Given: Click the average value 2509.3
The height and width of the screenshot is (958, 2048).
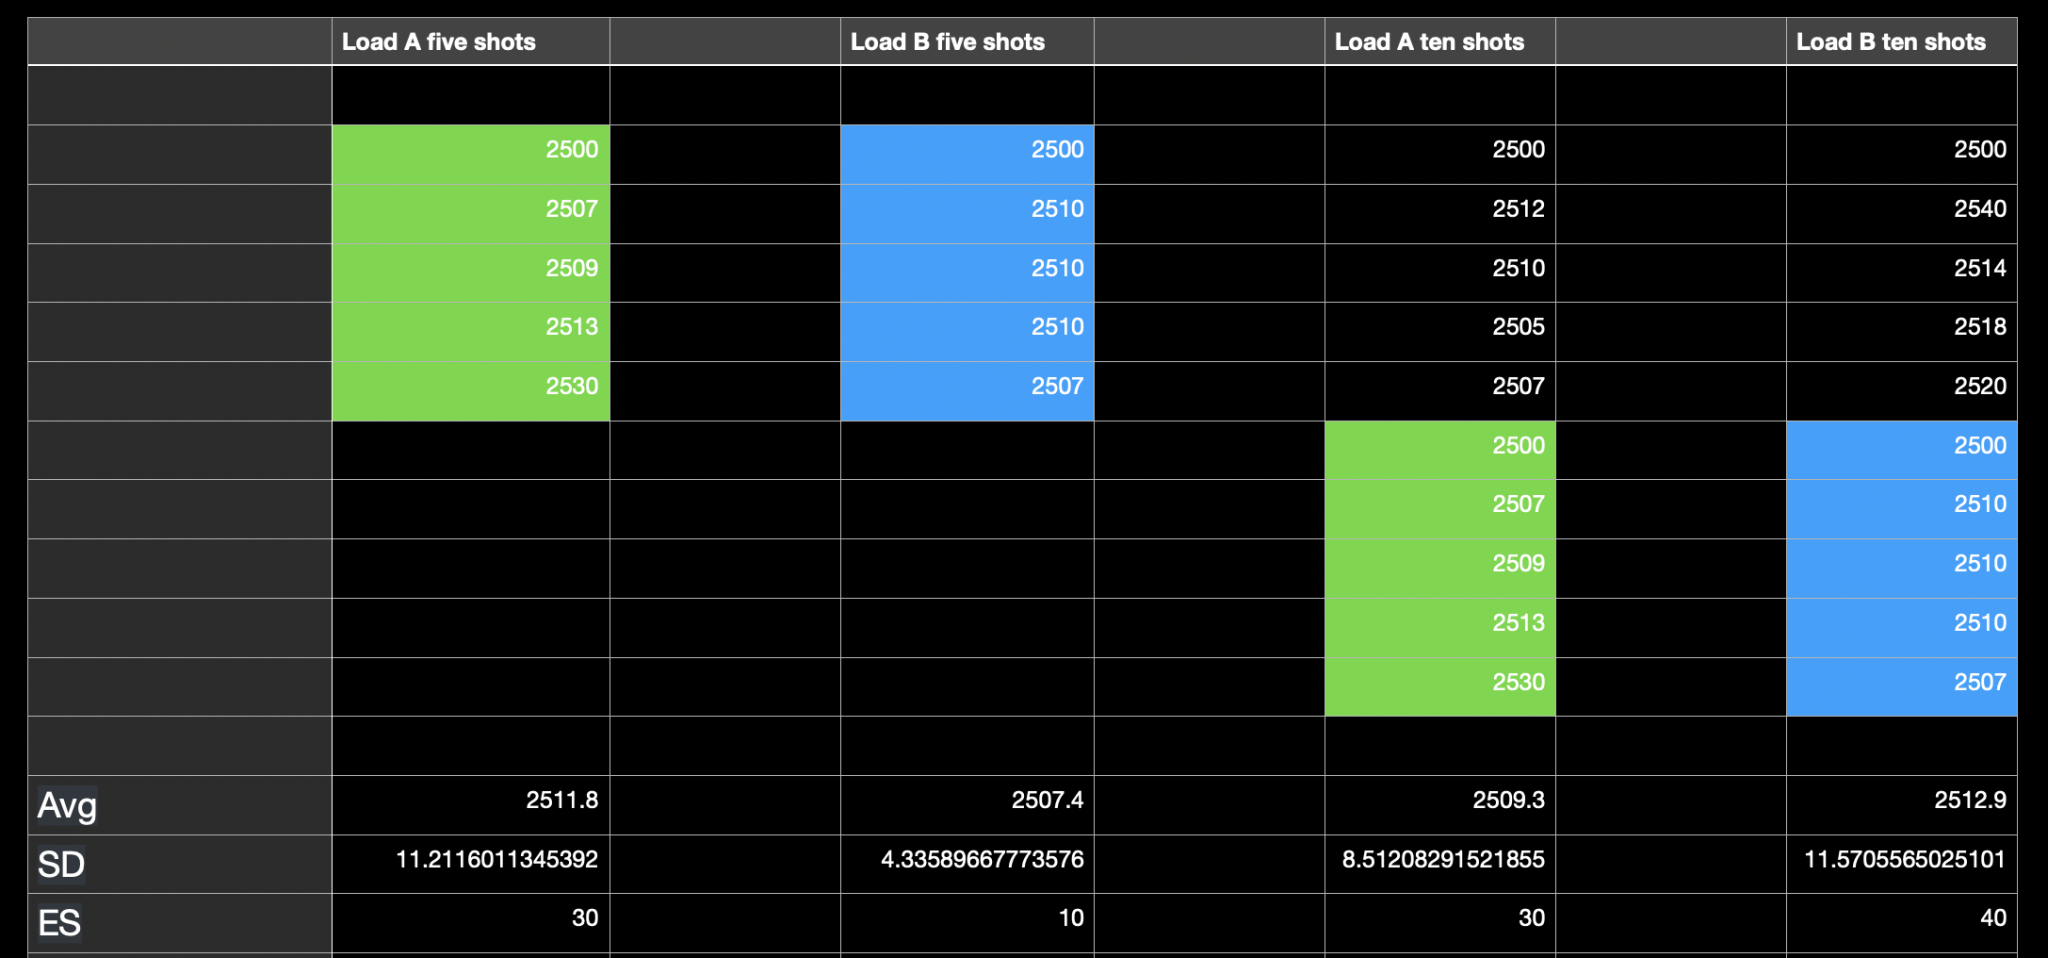Looking at the screenshot, I should (x=1439, y=800).
